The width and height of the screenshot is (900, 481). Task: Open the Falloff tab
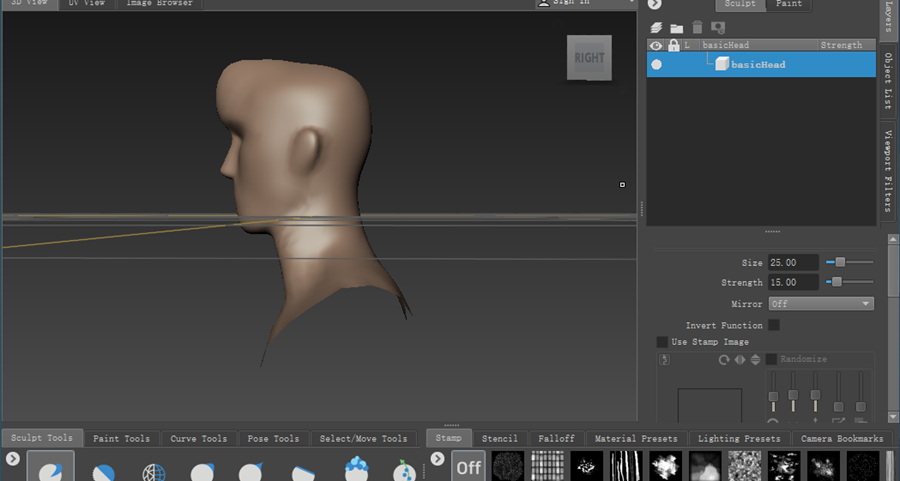[x=556, y=439]
